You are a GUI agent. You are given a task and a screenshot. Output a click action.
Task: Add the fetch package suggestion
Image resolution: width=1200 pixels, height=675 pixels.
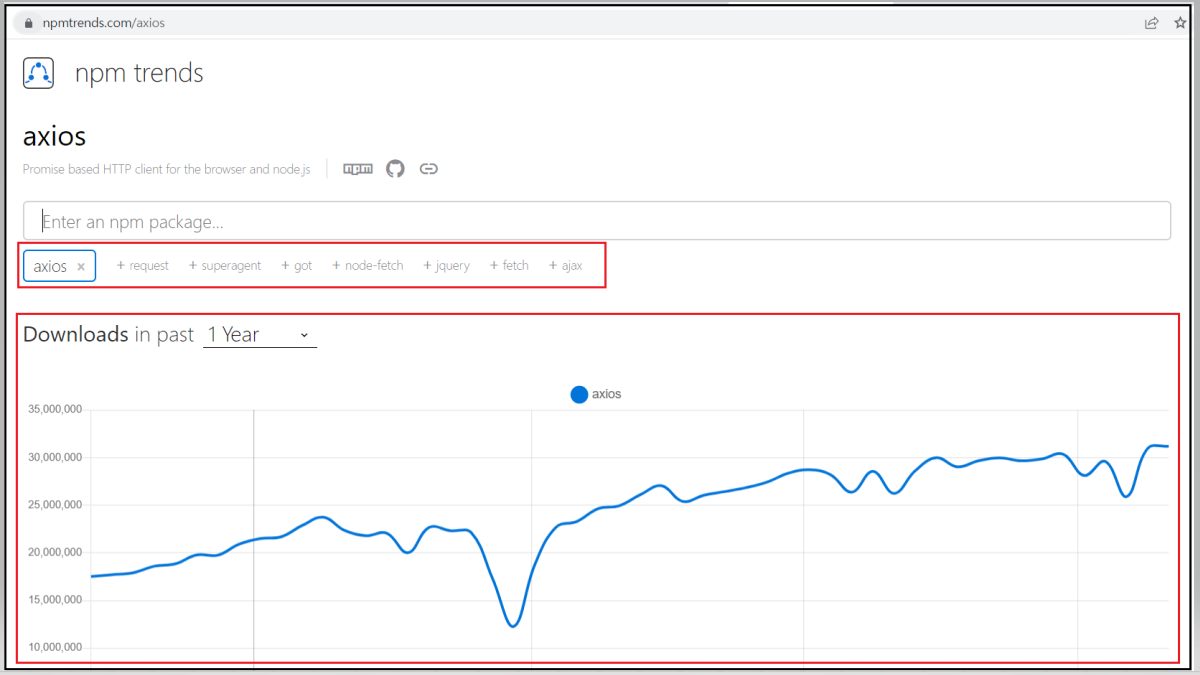[509, 266]
